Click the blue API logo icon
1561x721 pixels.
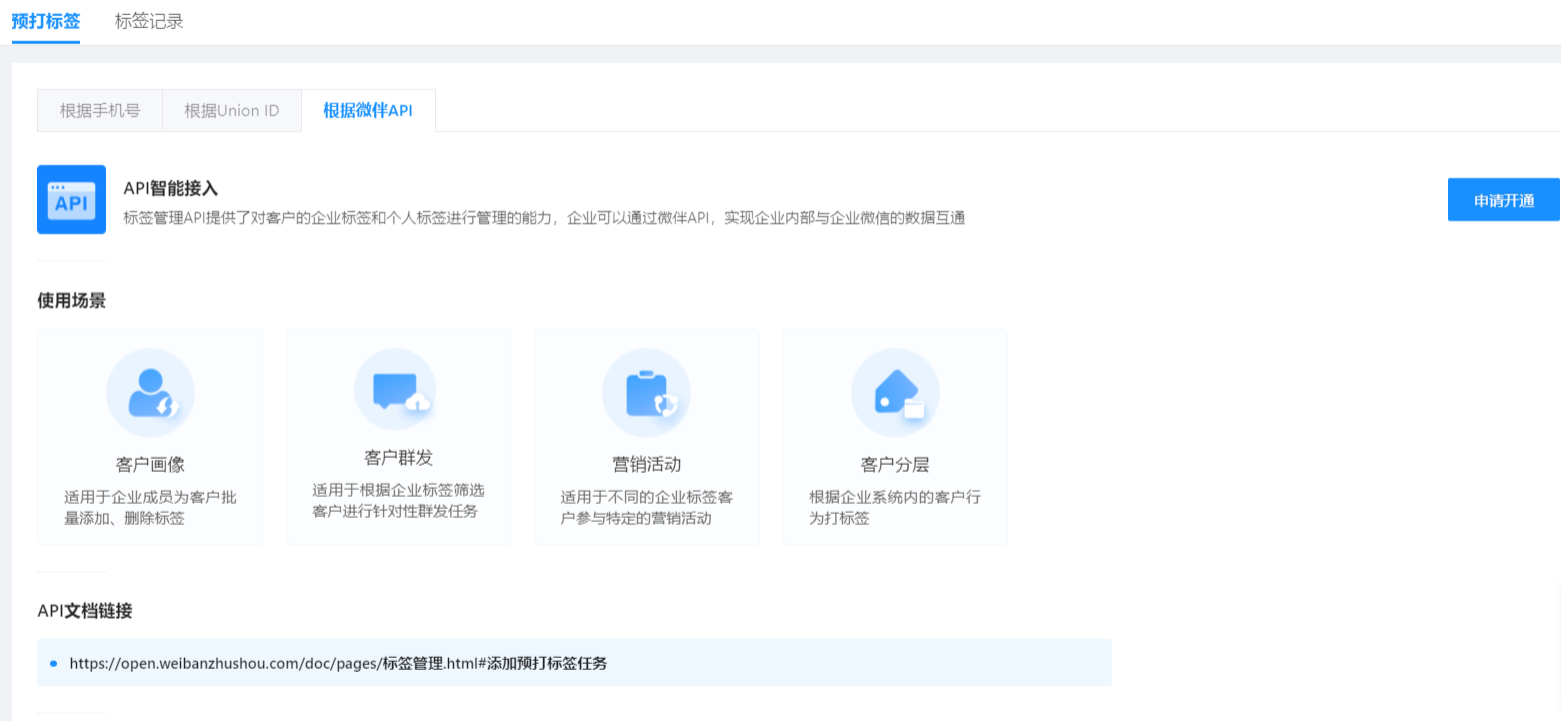click(x=71, y=200)
